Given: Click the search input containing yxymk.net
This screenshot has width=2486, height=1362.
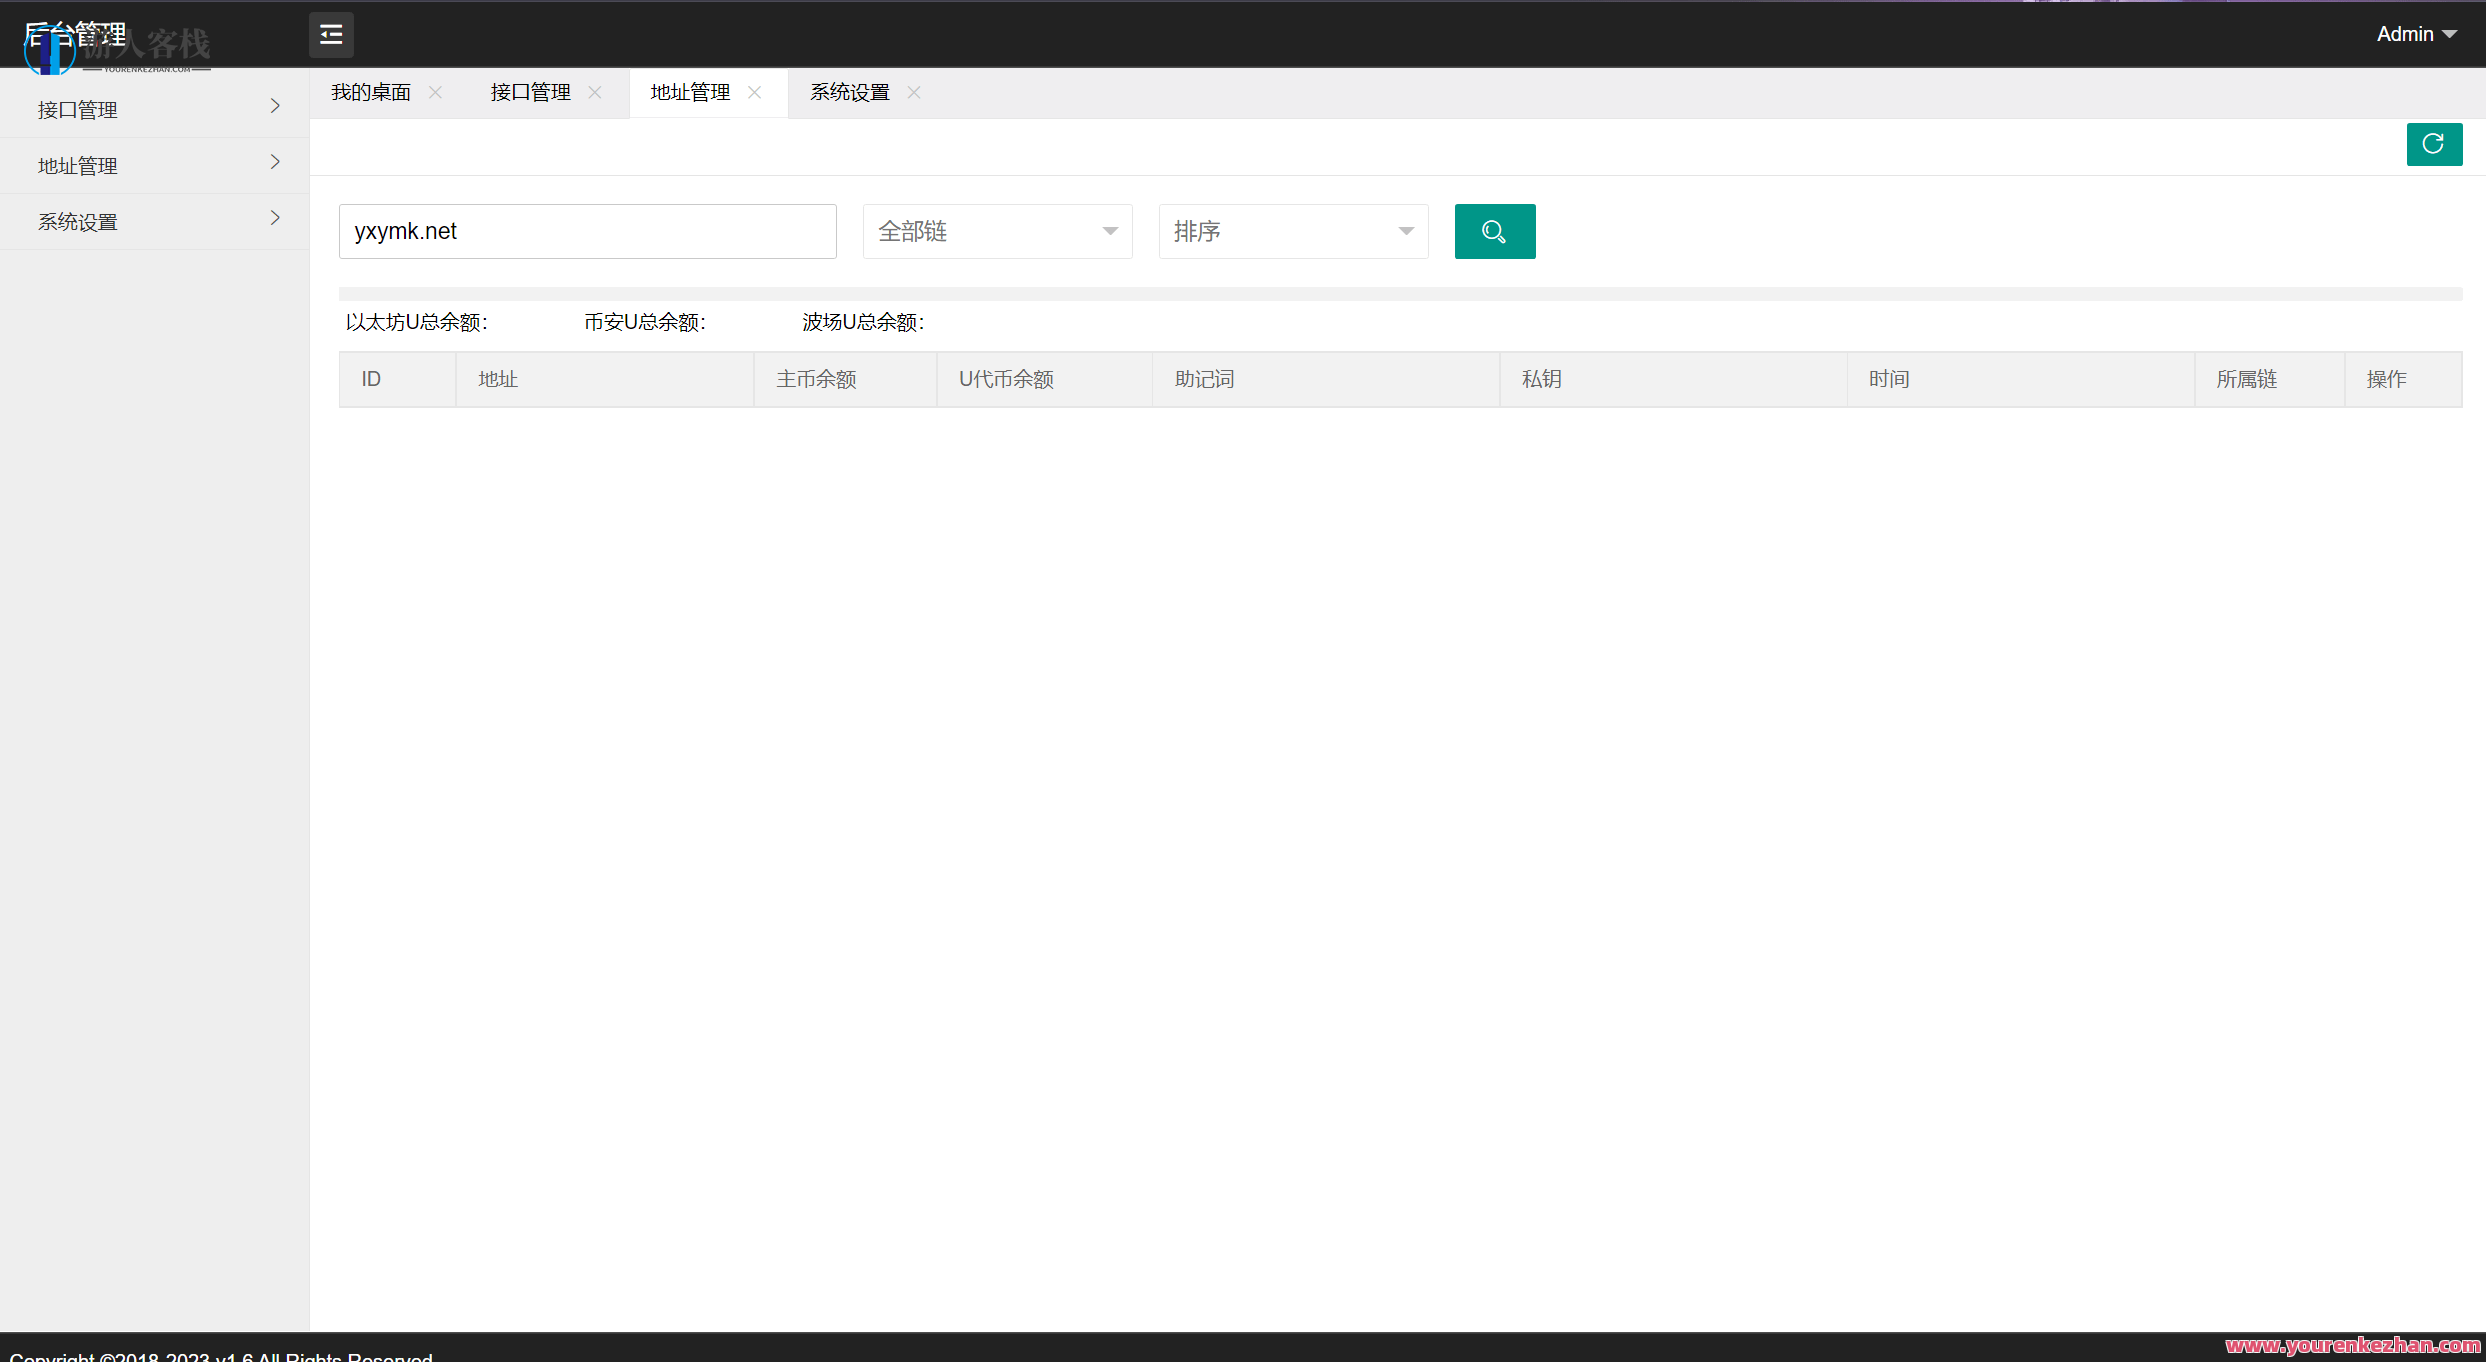Looking at the screenshot, I should point(587,231).
